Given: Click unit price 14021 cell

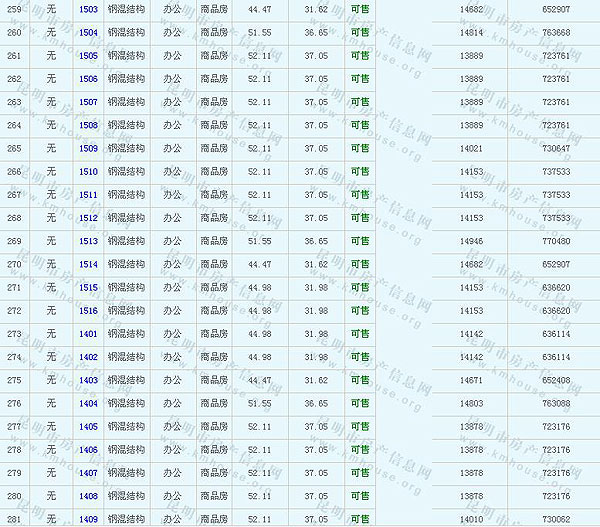Looking at the screenshot, I should [x=471, y=149].
